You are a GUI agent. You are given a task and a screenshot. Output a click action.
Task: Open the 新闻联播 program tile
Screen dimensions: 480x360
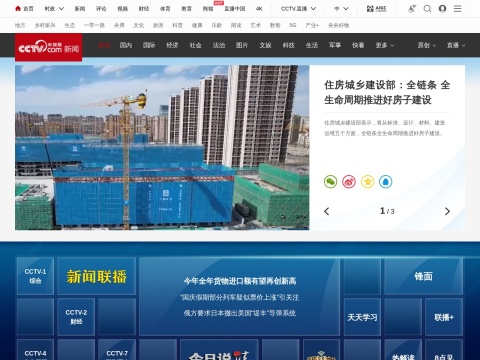(97, 276)
